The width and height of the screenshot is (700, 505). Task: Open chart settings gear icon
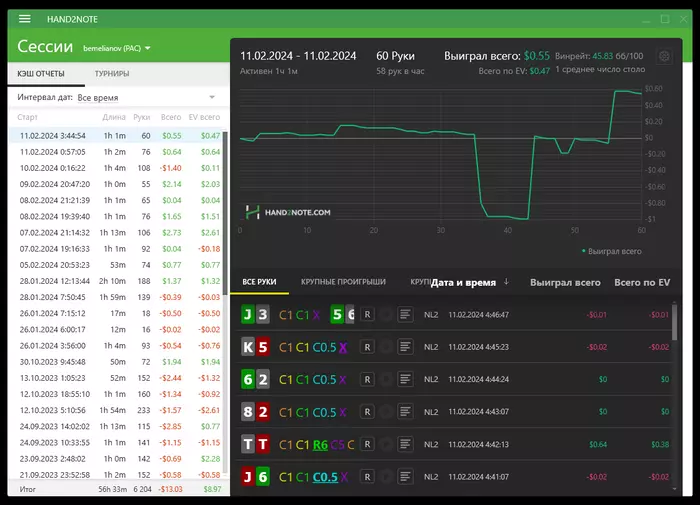(x=664, y=56)
